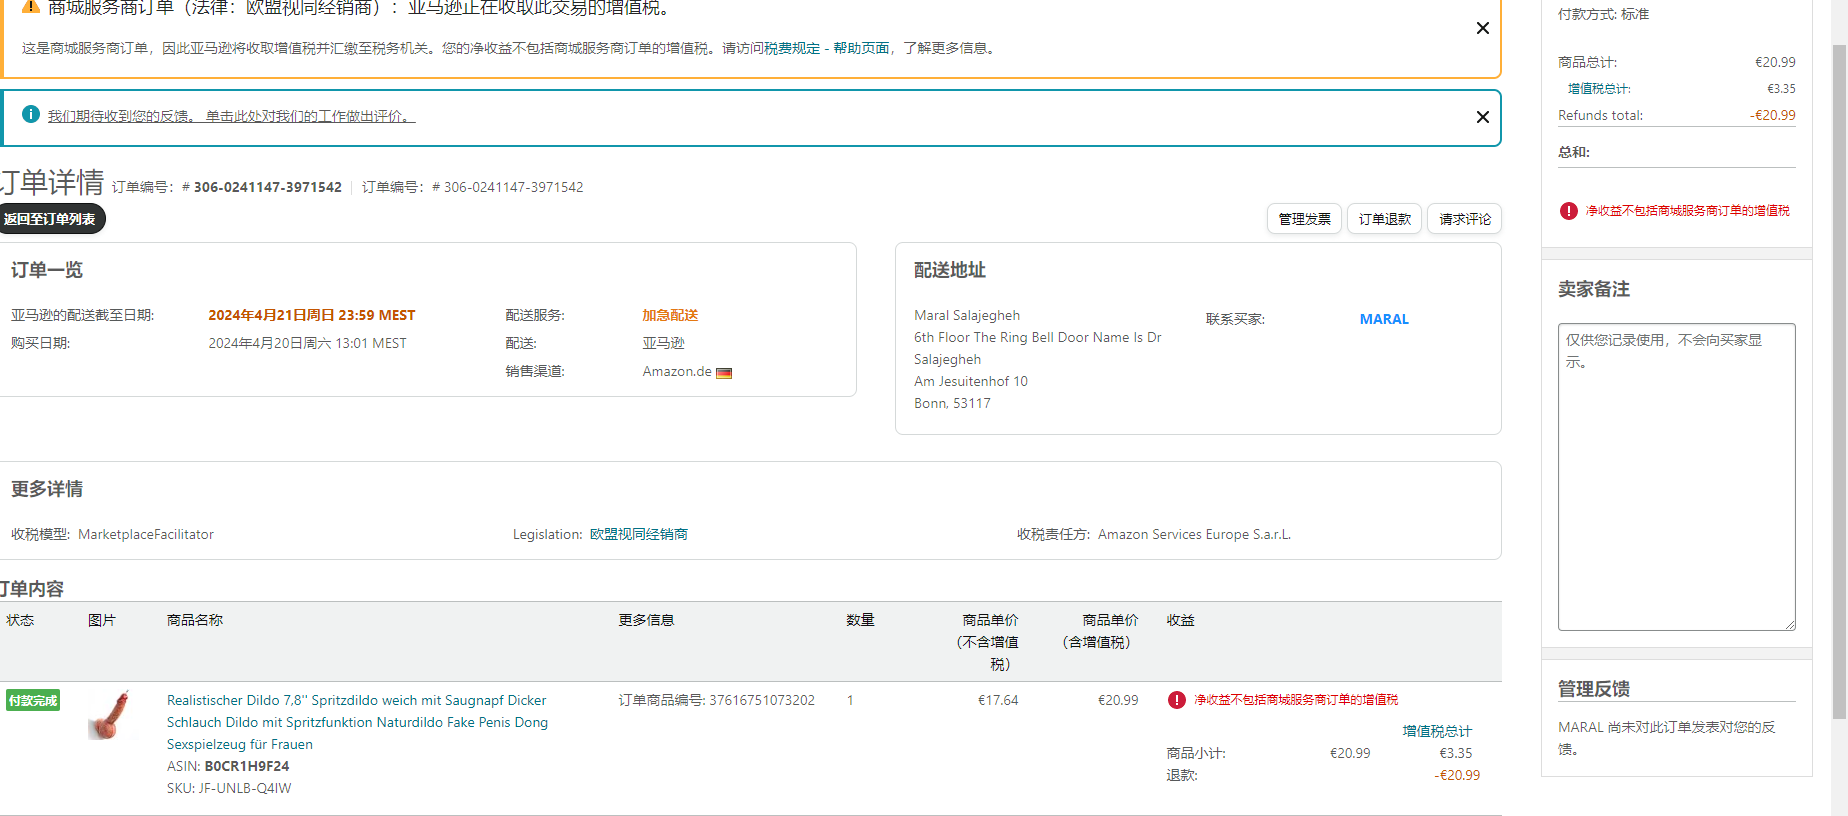1848x816 pixels.
Task: Click the blue info icon in feedback banner
Action: point(31,115)
